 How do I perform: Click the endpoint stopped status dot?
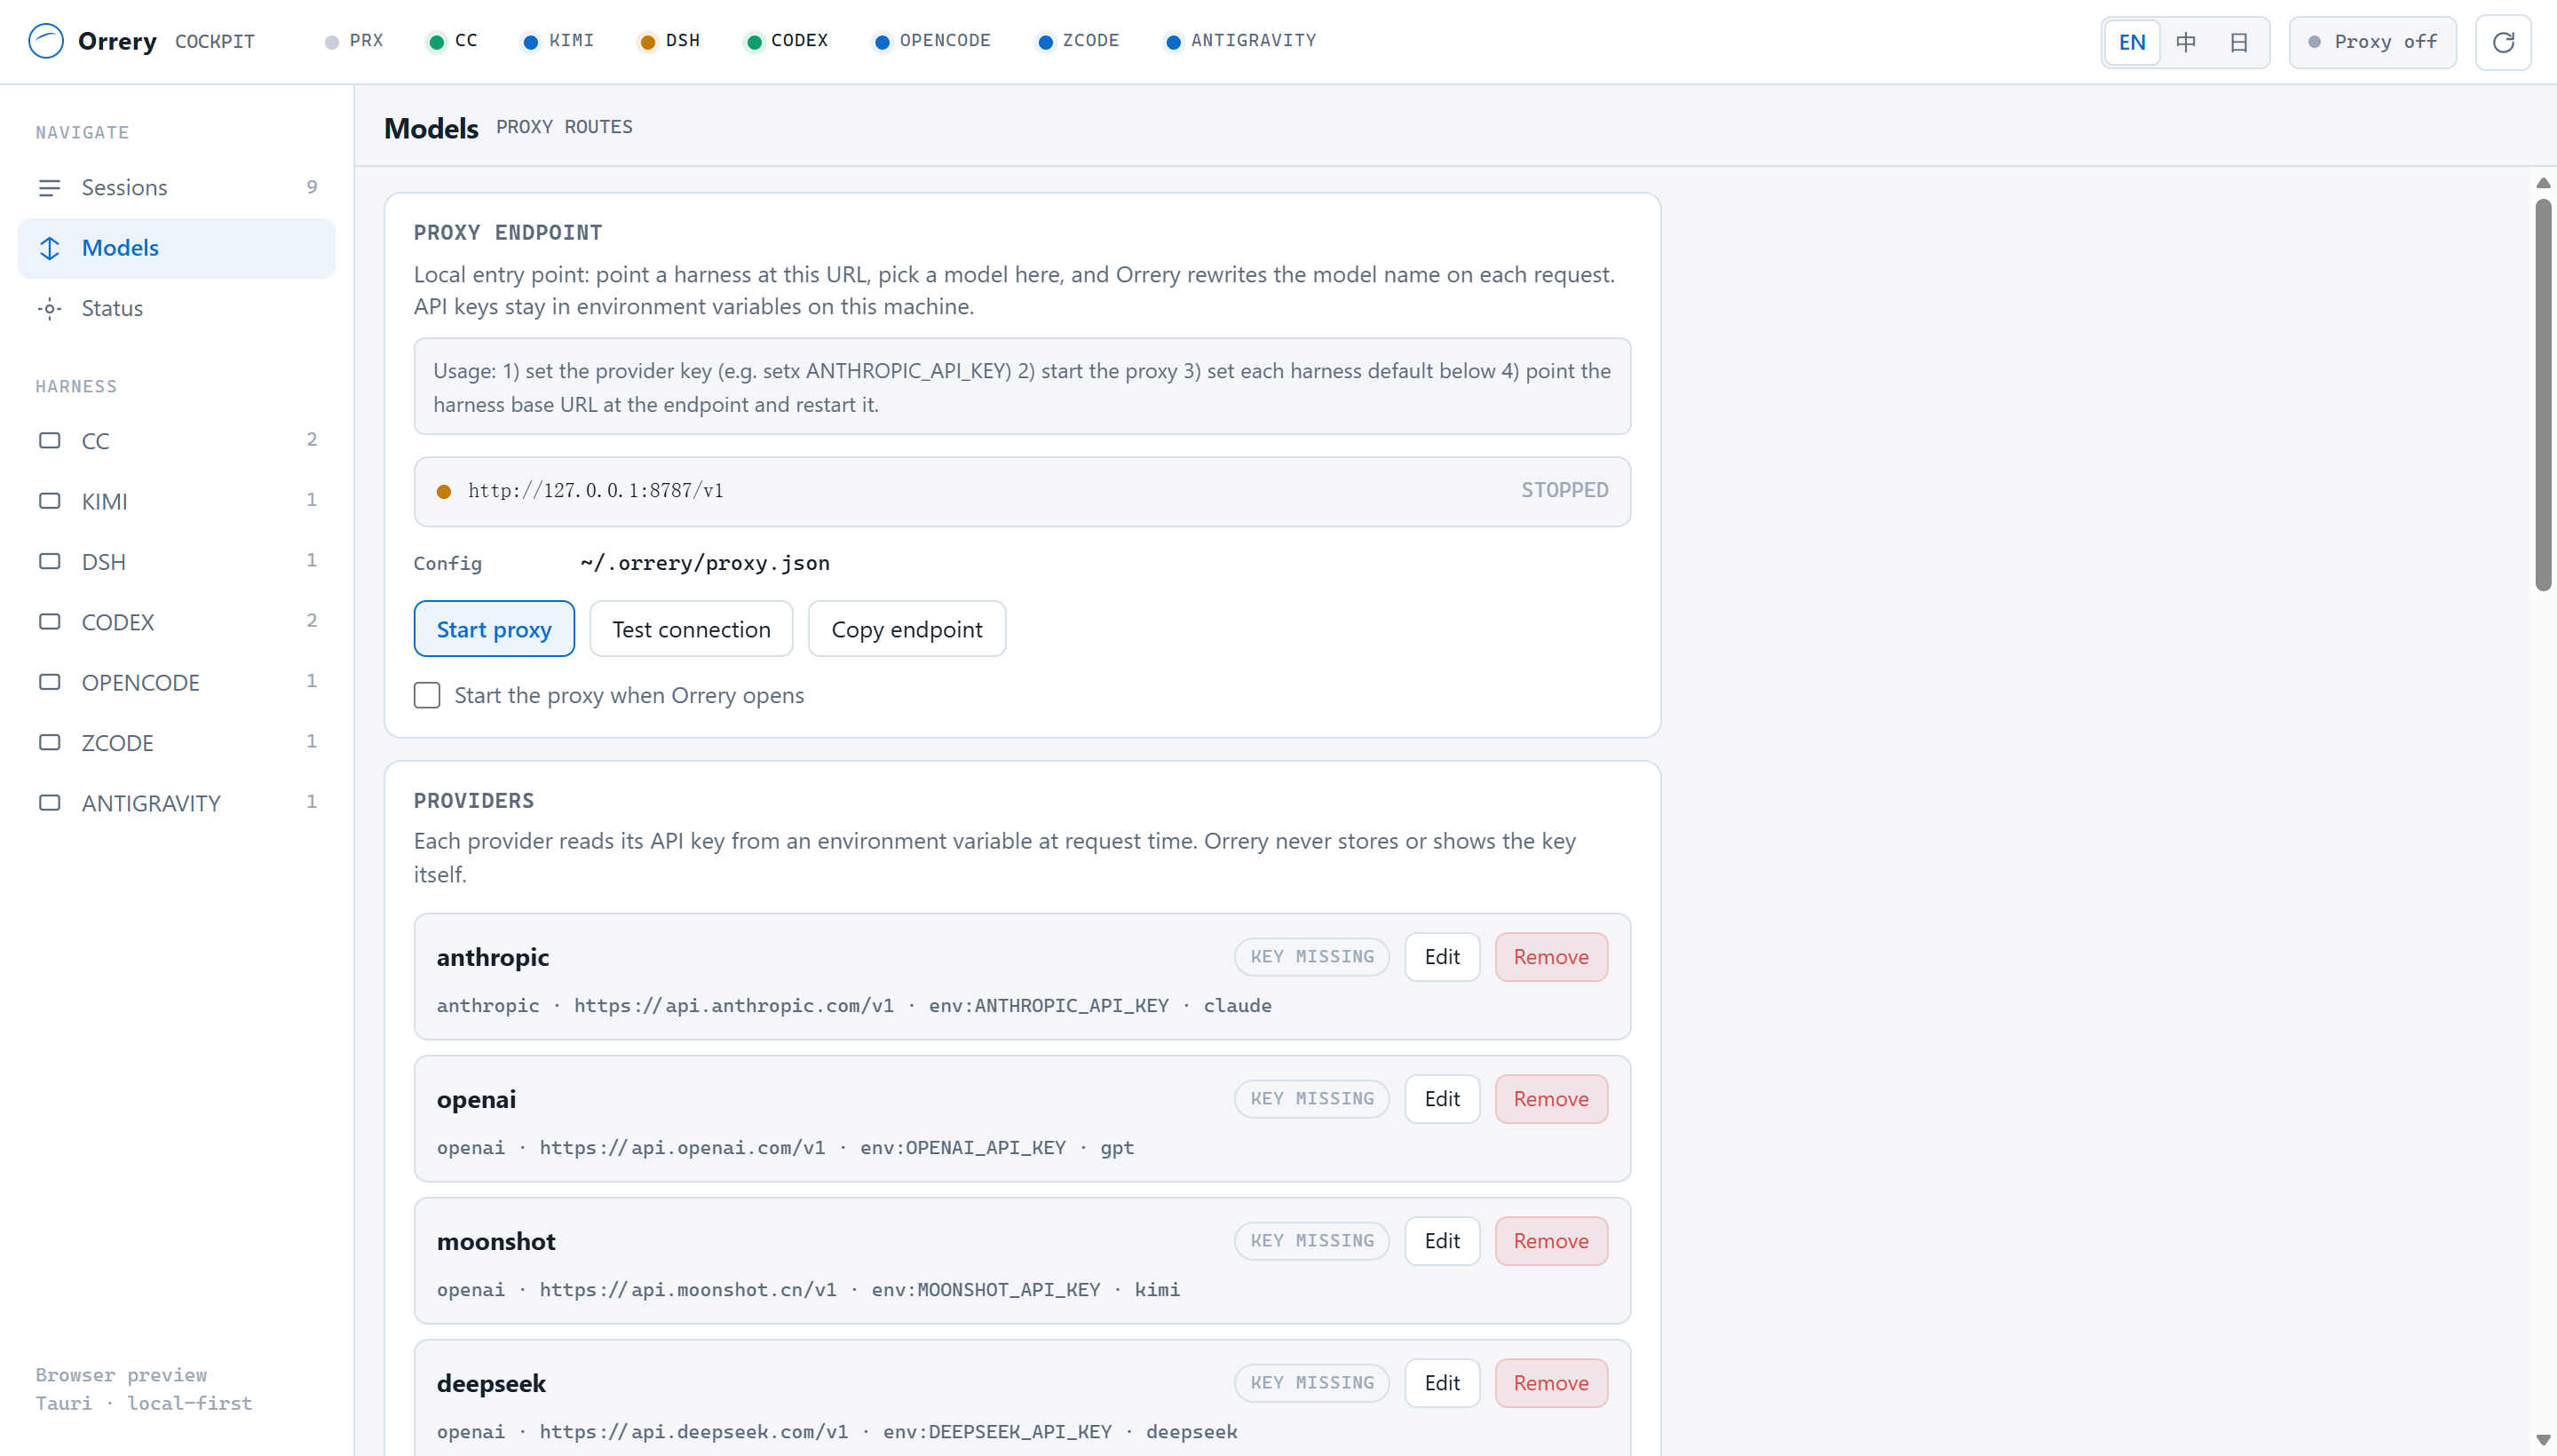tap(444, 491)
